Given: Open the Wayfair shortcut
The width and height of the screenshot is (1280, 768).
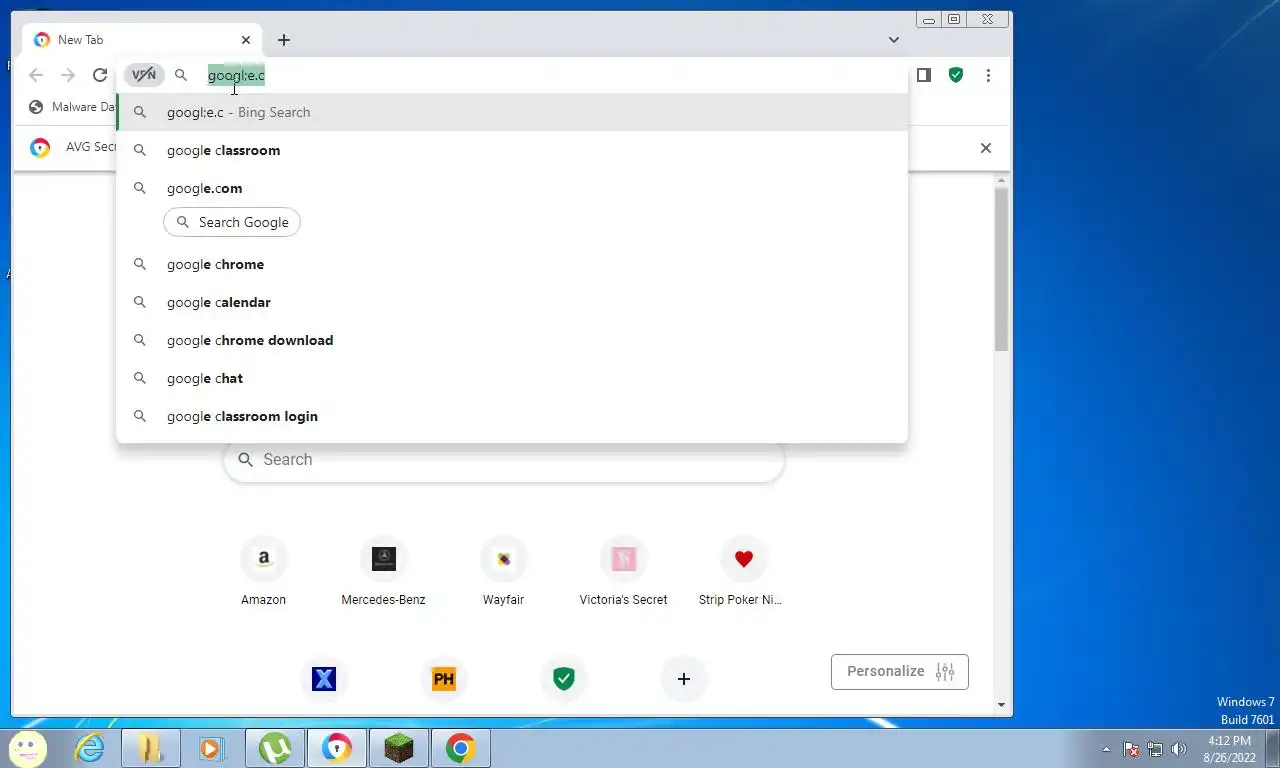Looking at the screenshot, I should tap(504, 572).
